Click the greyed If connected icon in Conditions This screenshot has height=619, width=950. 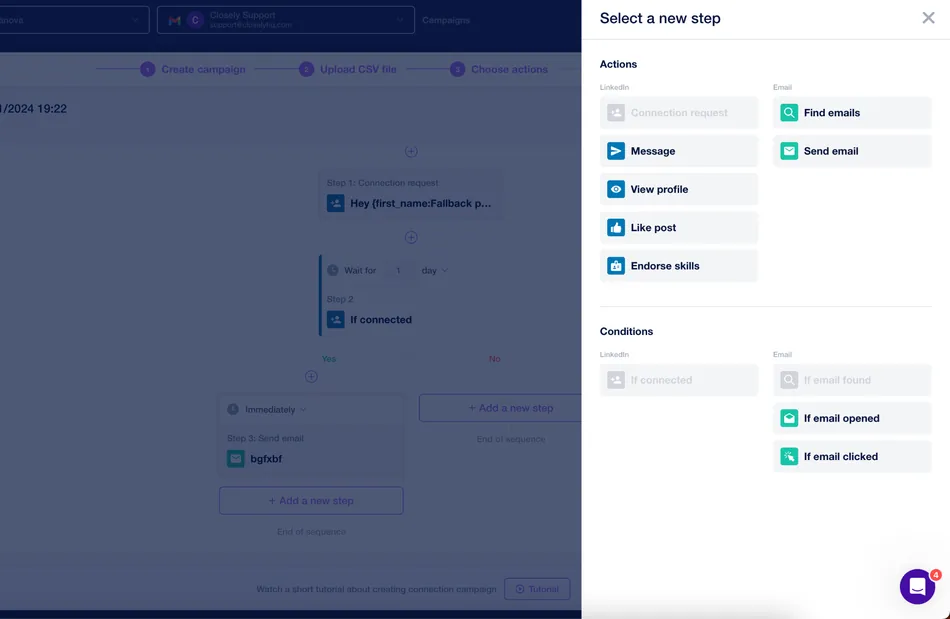[x=616, y=380]
